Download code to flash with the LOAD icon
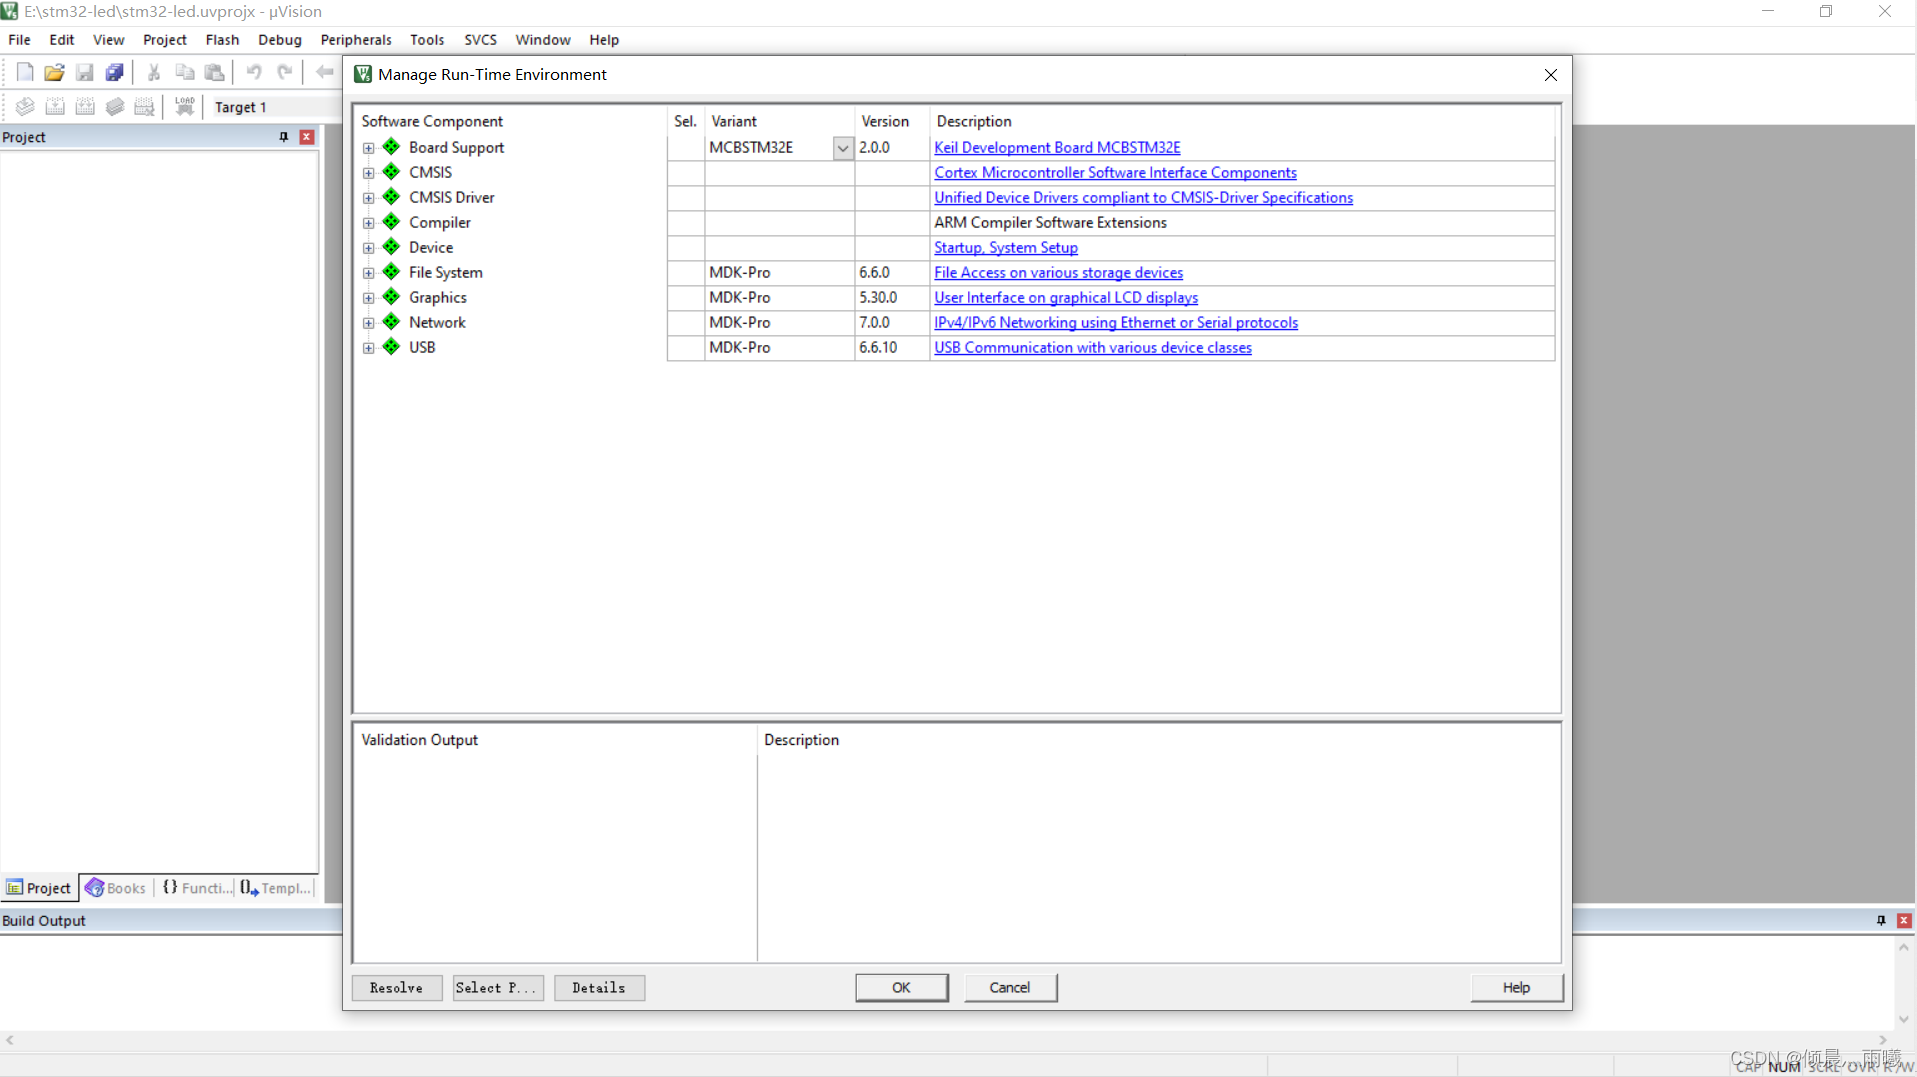1917x1077 pixels. coord(185,107)
